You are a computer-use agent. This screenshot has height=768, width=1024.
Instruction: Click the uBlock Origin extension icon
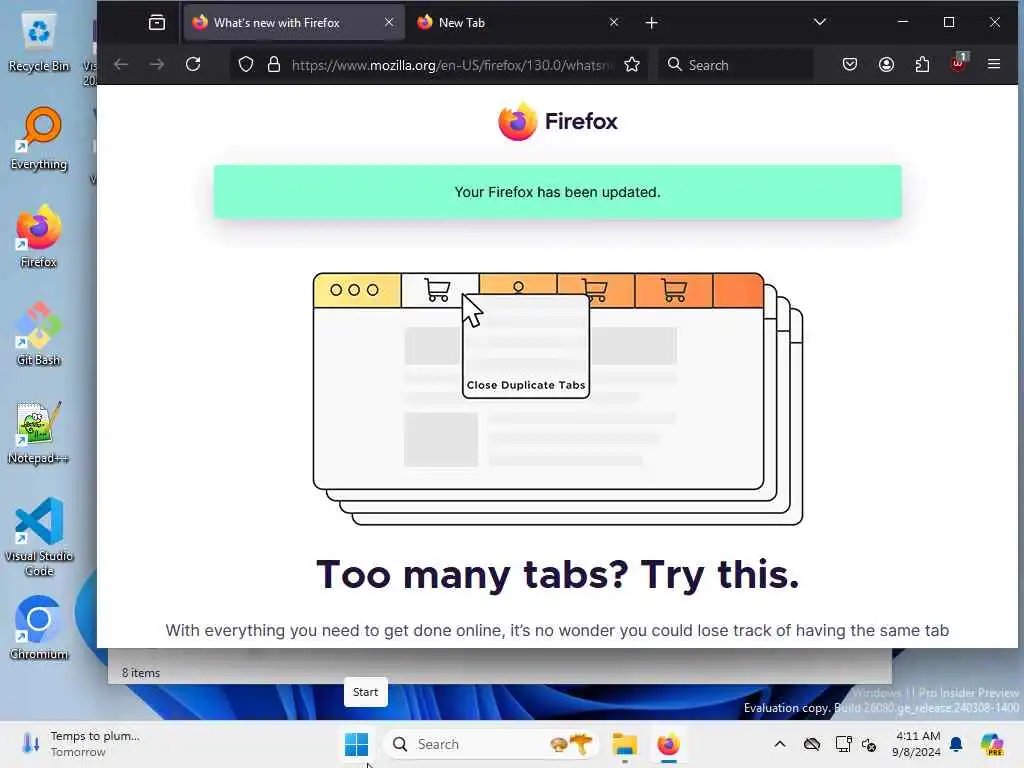pos(959,63)
